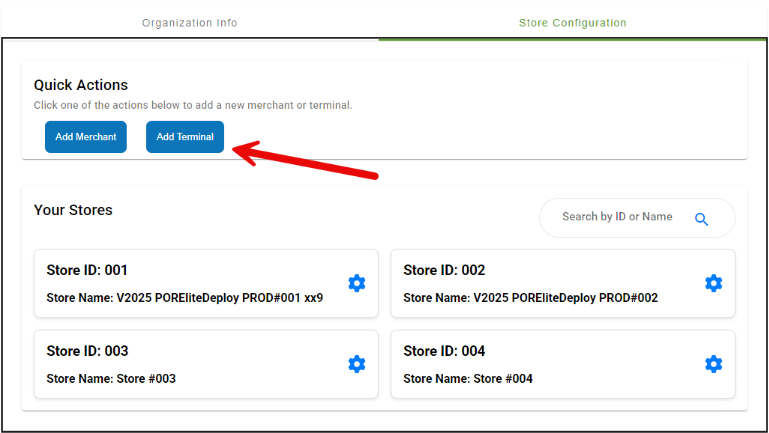Click the magnifying glass search icon

701,219
